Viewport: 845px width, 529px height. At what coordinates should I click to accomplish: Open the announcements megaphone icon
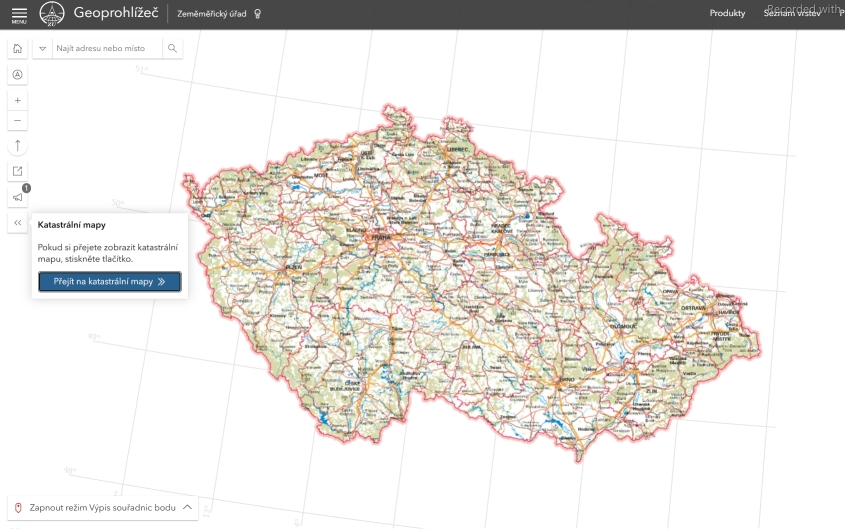pyautogui.click(x=18, y=198)
